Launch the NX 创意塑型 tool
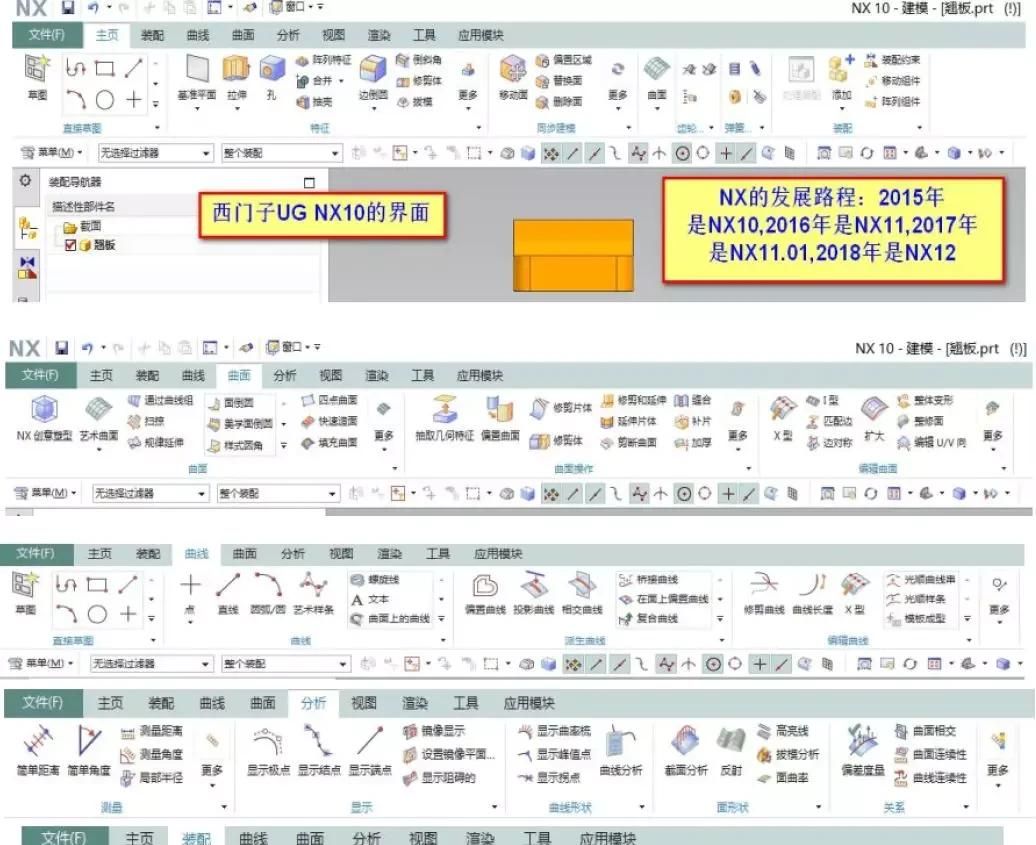Image resolution: width=1036 pixels, height=845 pixels. click(44, 418)
